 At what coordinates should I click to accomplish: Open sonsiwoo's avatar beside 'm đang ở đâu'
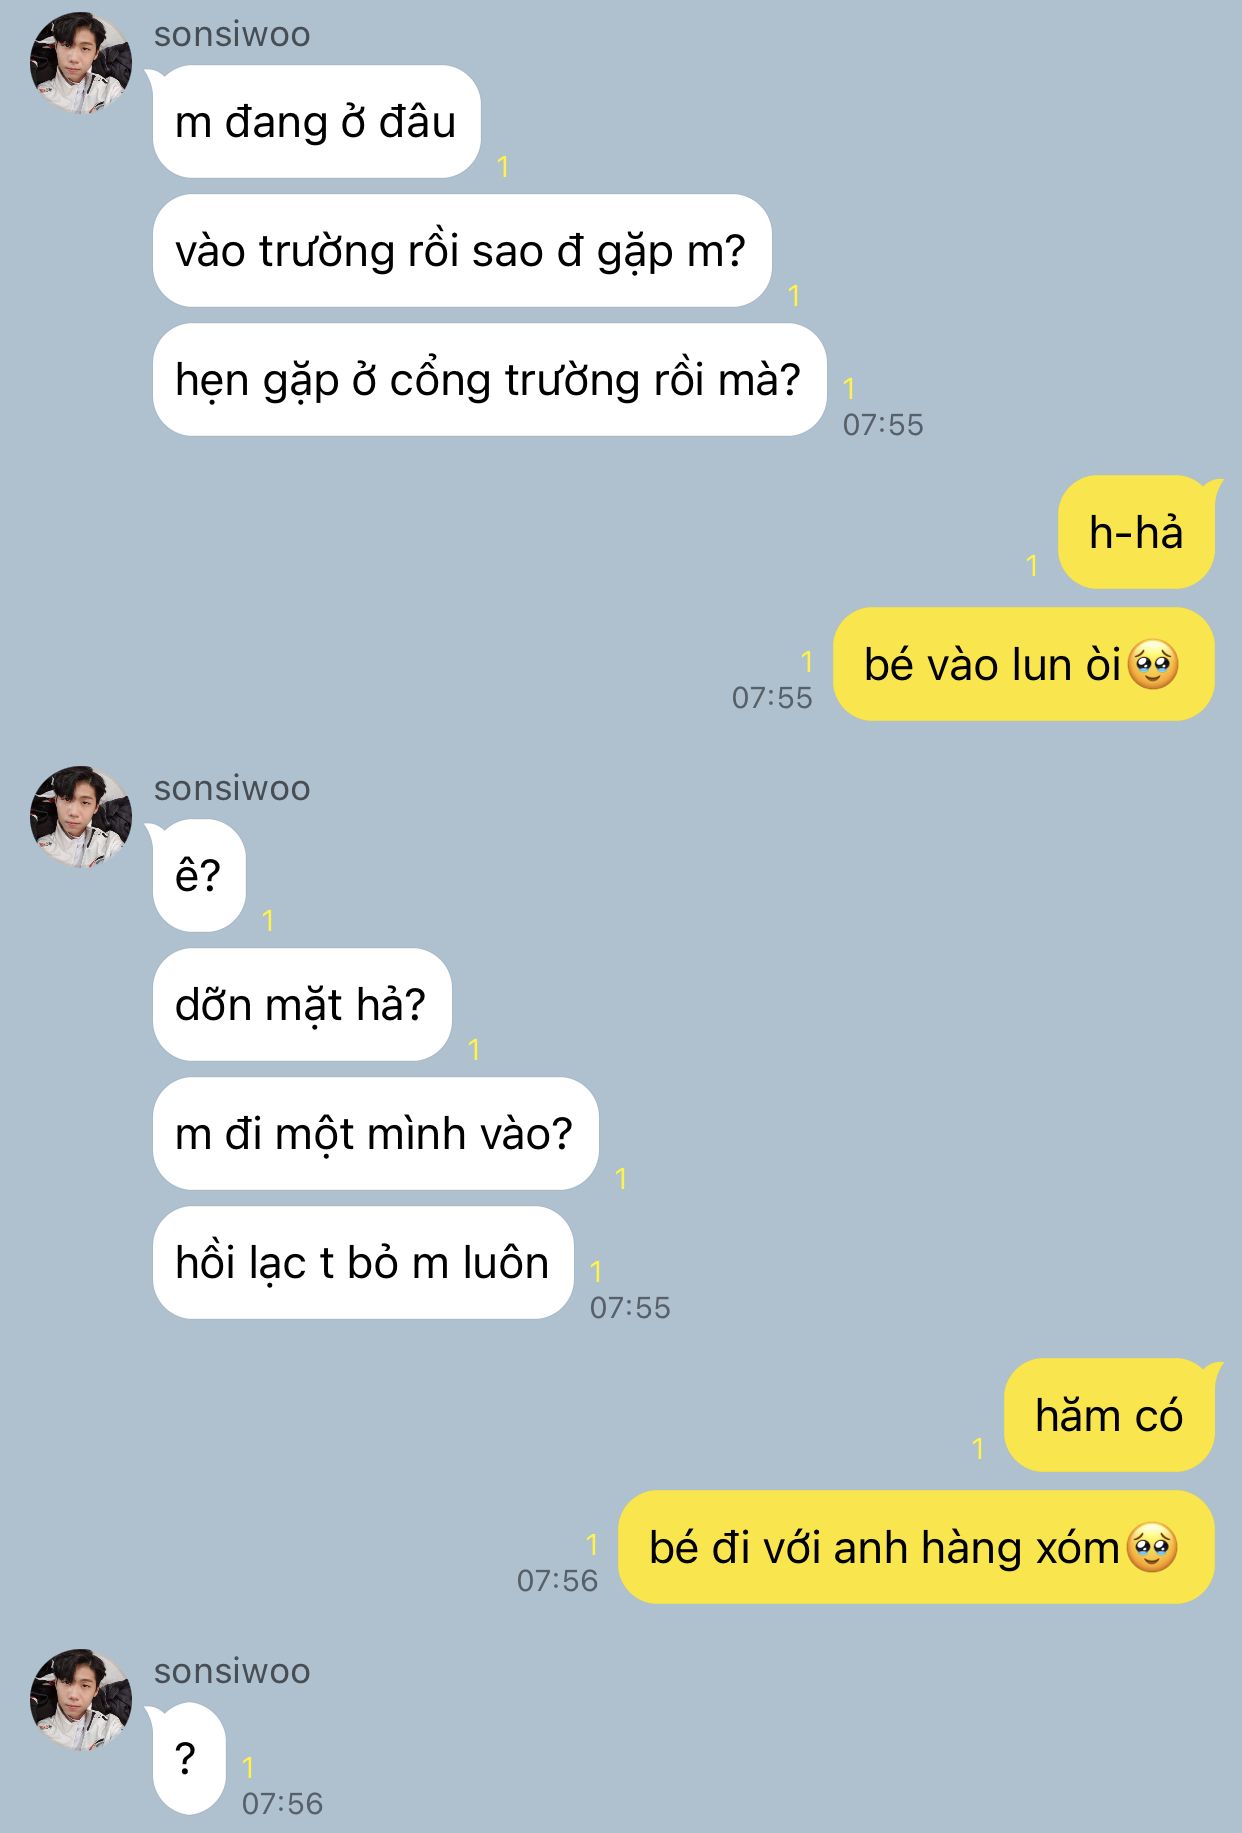click(81, 62)
